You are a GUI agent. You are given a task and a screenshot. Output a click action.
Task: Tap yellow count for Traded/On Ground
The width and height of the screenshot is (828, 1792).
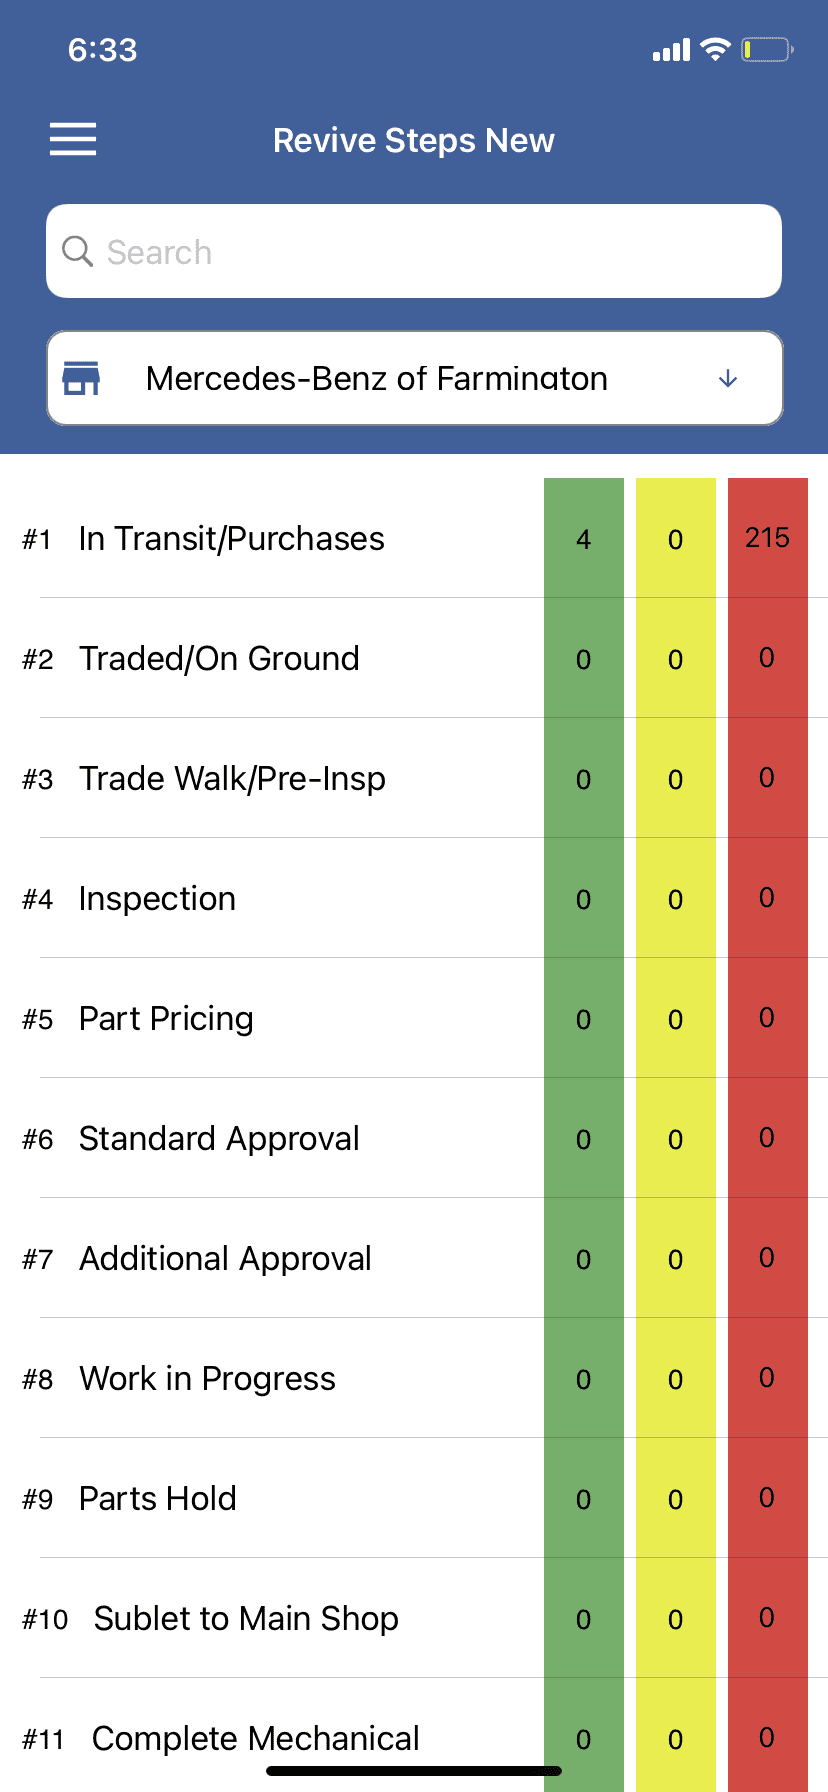click(x=675, y=660)
